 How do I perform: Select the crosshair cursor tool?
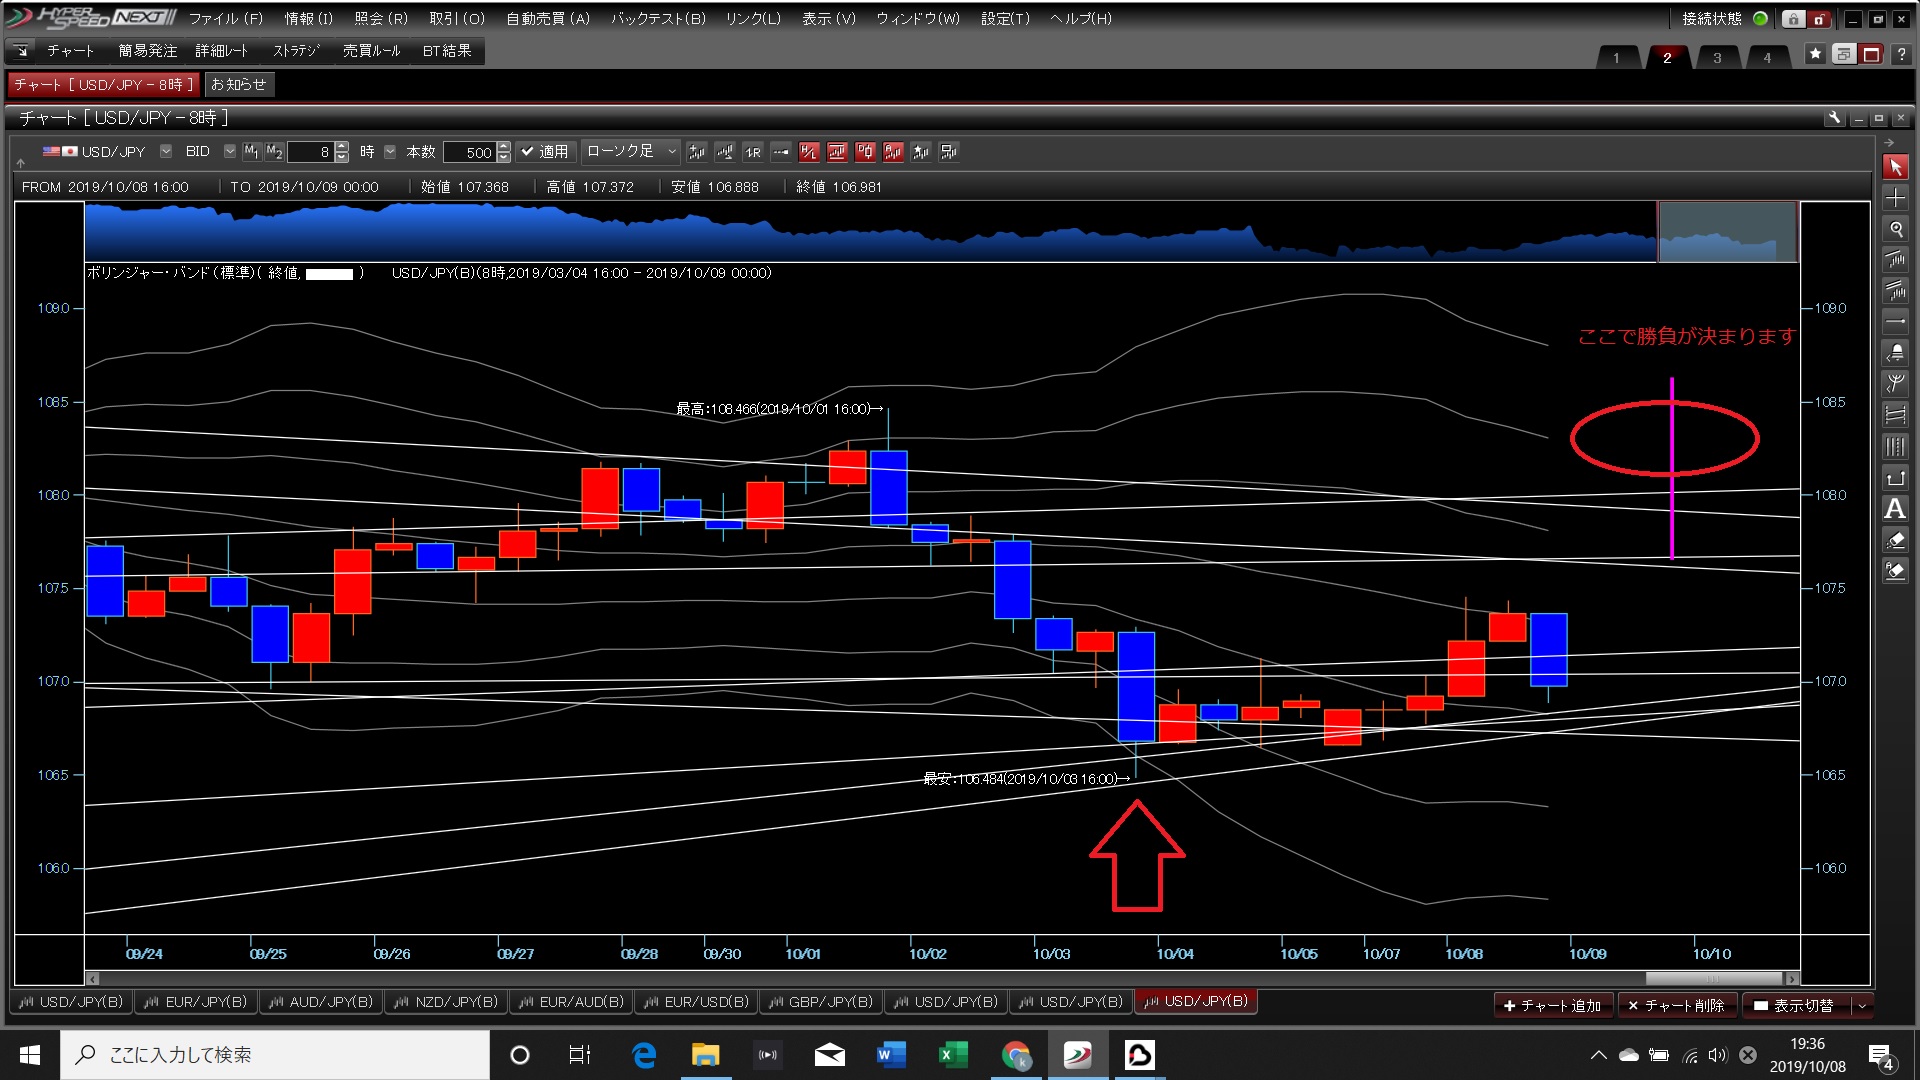[x=1895, y=198]
